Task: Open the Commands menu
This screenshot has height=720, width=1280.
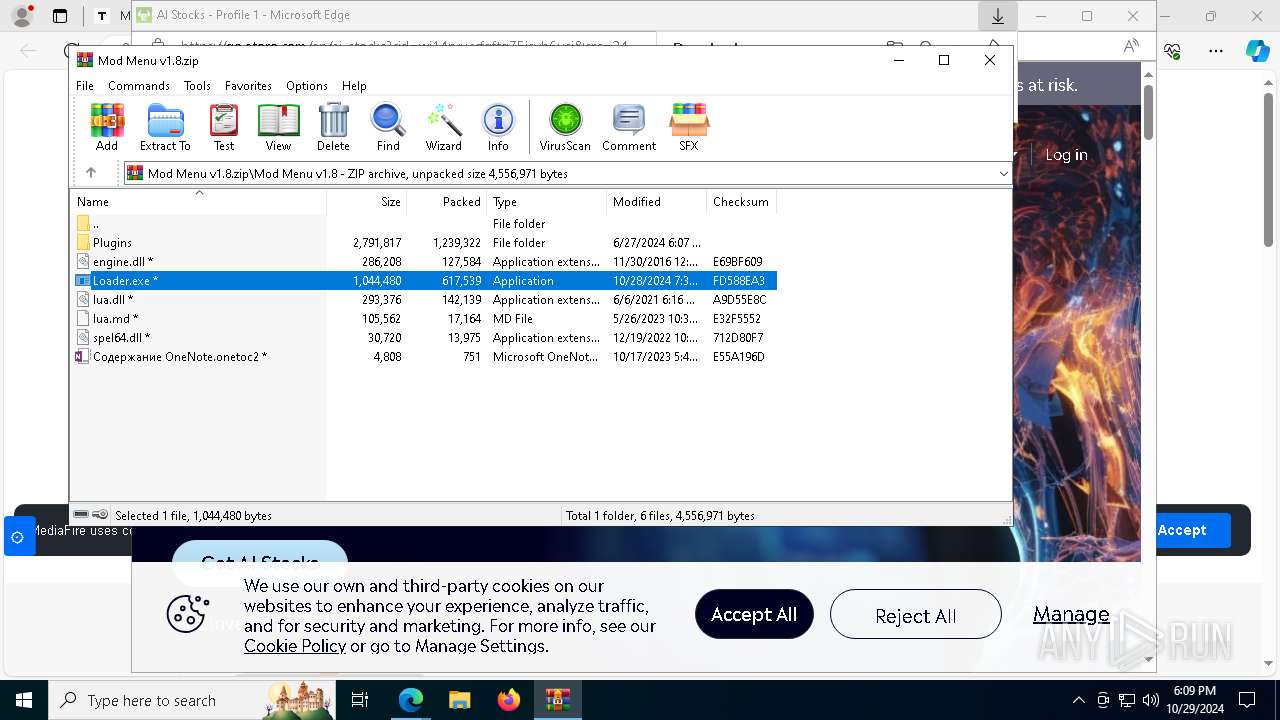Action: point(139,86)
